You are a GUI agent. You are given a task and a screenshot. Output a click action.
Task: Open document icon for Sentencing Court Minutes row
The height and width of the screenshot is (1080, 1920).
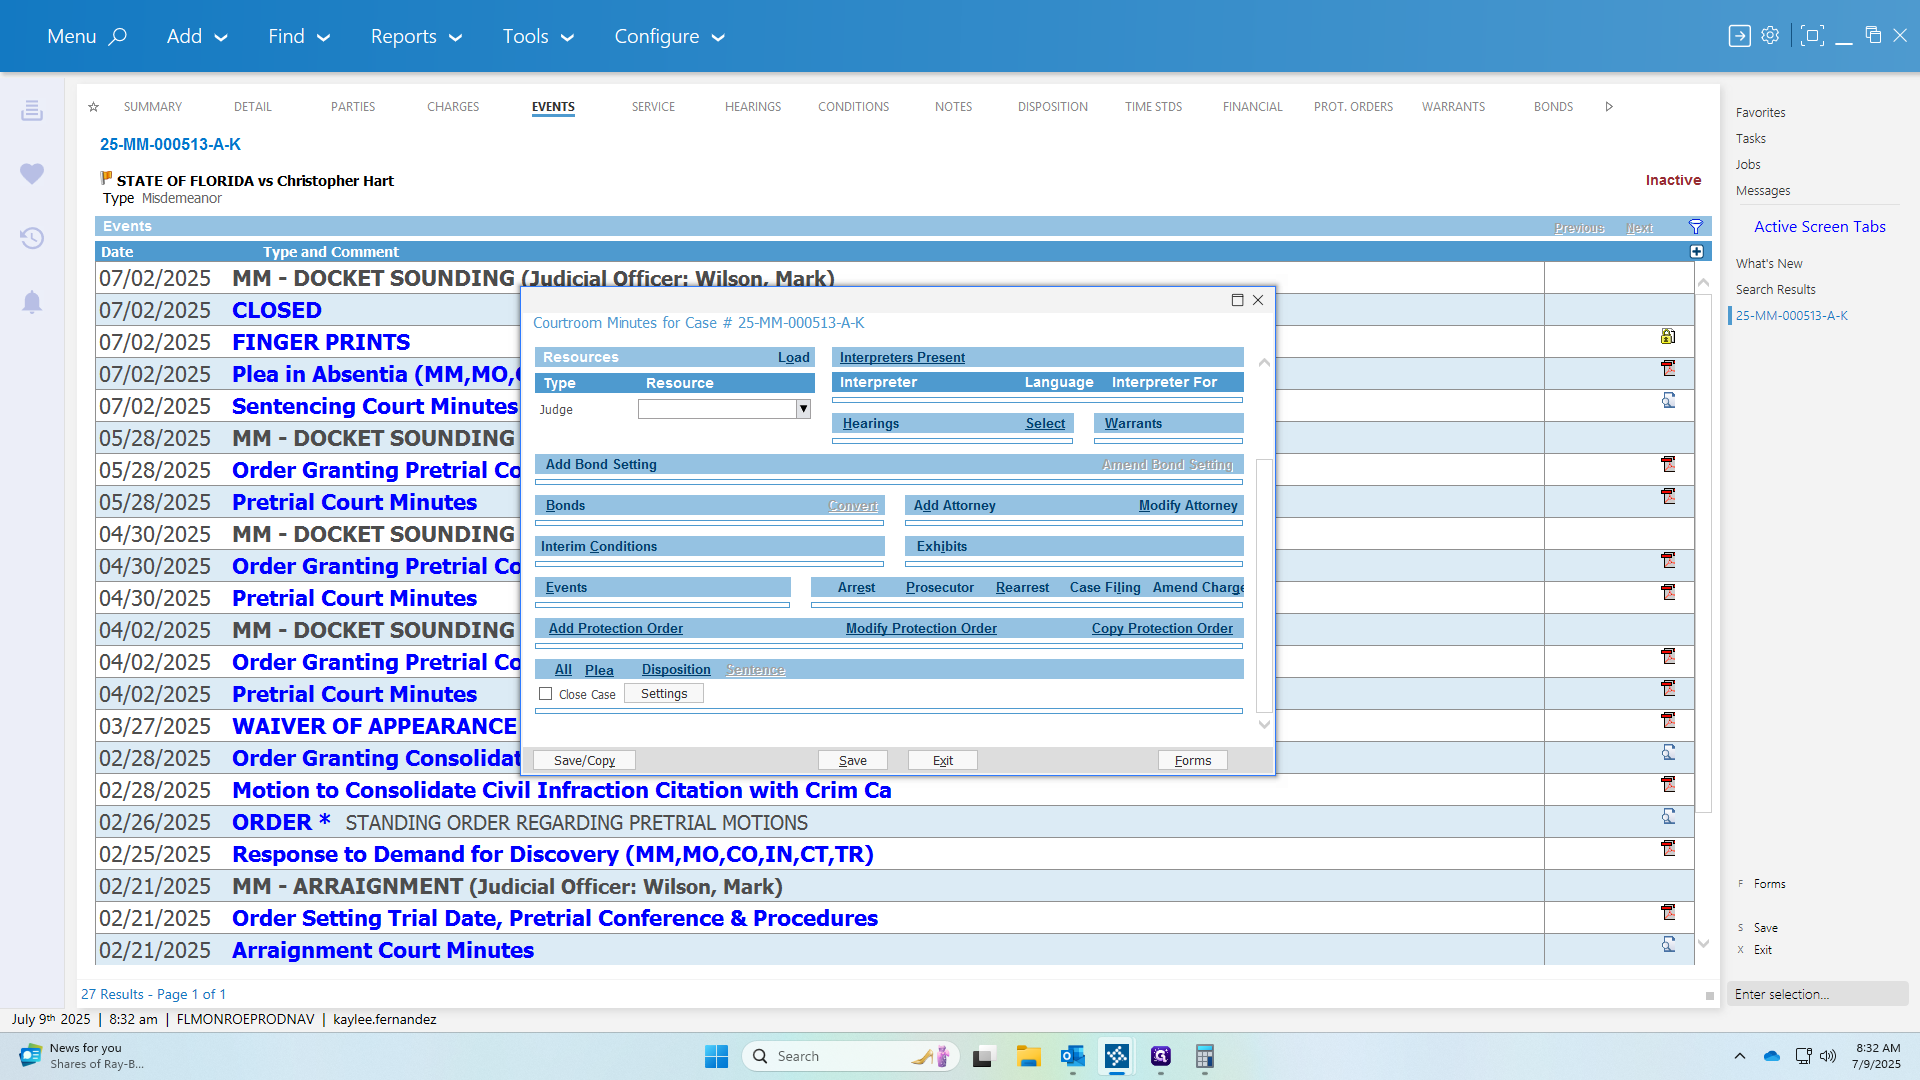pos(1668,401)
